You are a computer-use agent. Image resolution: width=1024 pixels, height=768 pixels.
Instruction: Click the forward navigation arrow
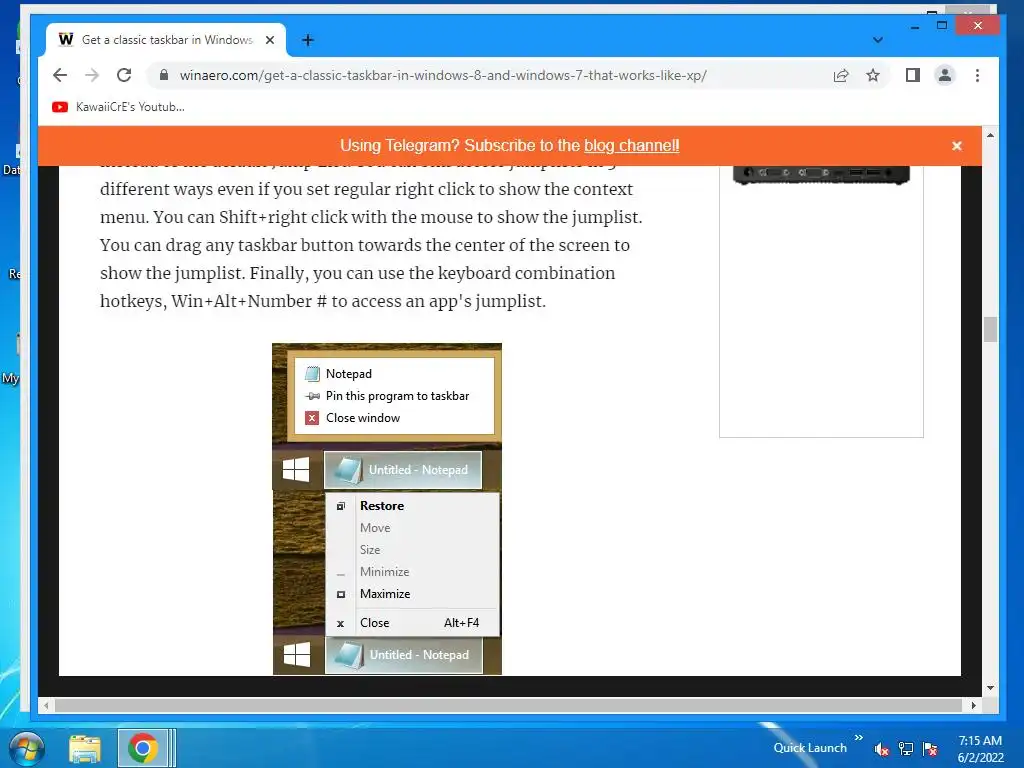point(92,75)
